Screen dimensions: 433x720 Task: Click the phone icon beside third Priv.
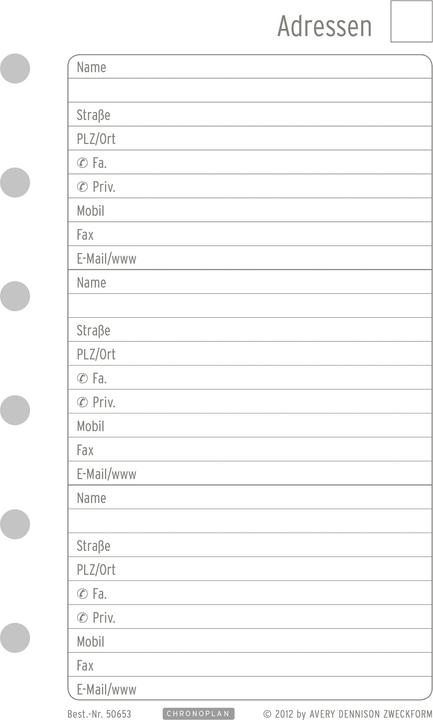click(x=82, y=618)
